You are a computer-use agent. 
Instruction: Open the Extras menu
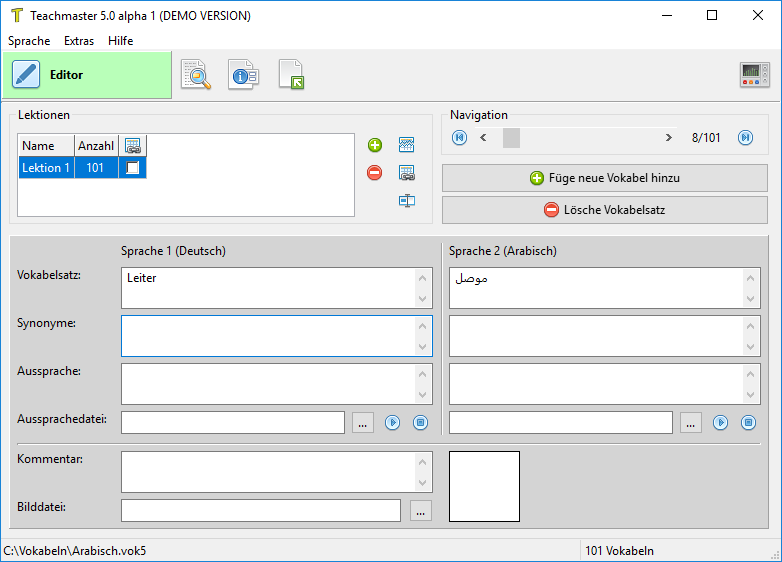pos(79,41)
